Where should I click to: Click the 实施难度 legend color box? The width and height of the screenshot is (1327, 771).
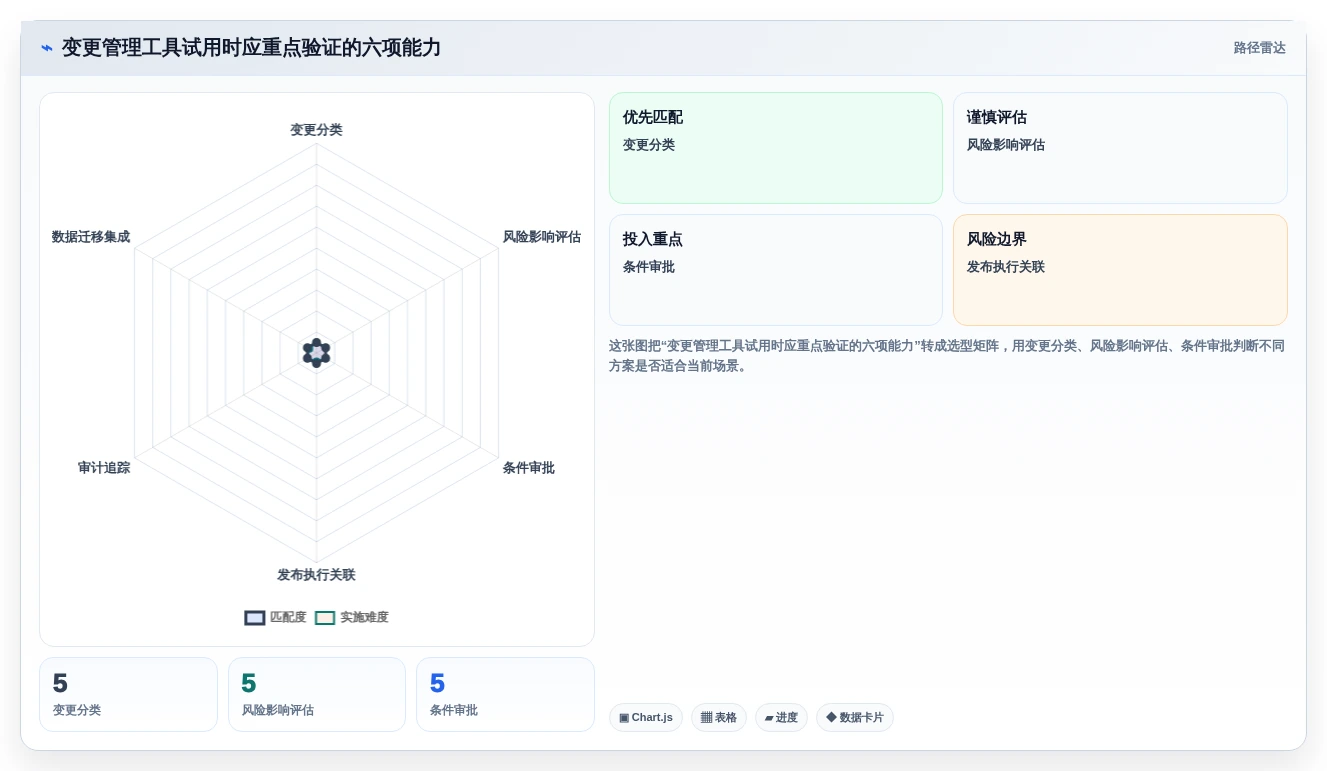tap(325, 618)
